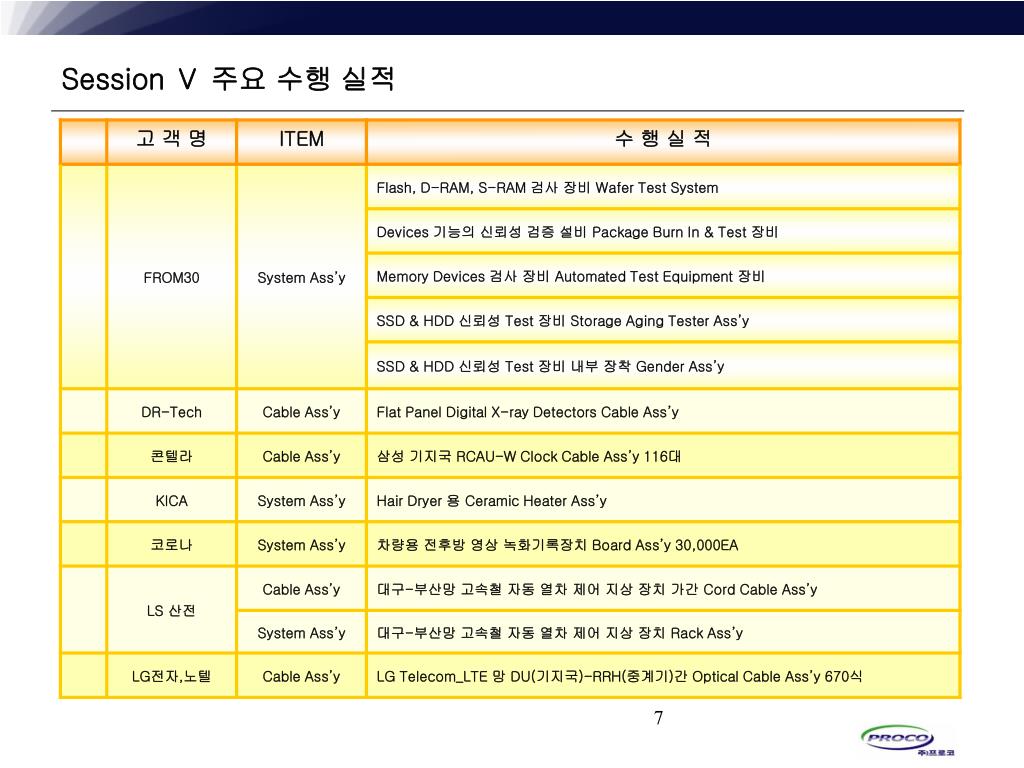This screenshot has height=768, width=1024.
Task: Click the 'Cord Cable Ass'y' row text
Action: [597, 590]
